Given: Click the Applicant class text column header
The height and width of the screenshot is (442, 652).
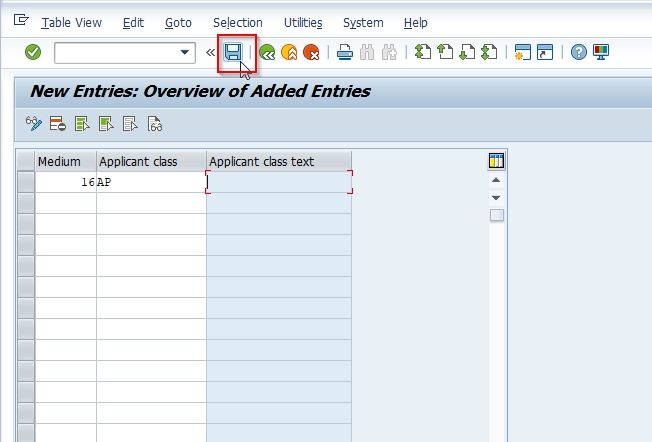Looking at the screenshot, I should tap(279, 161).
